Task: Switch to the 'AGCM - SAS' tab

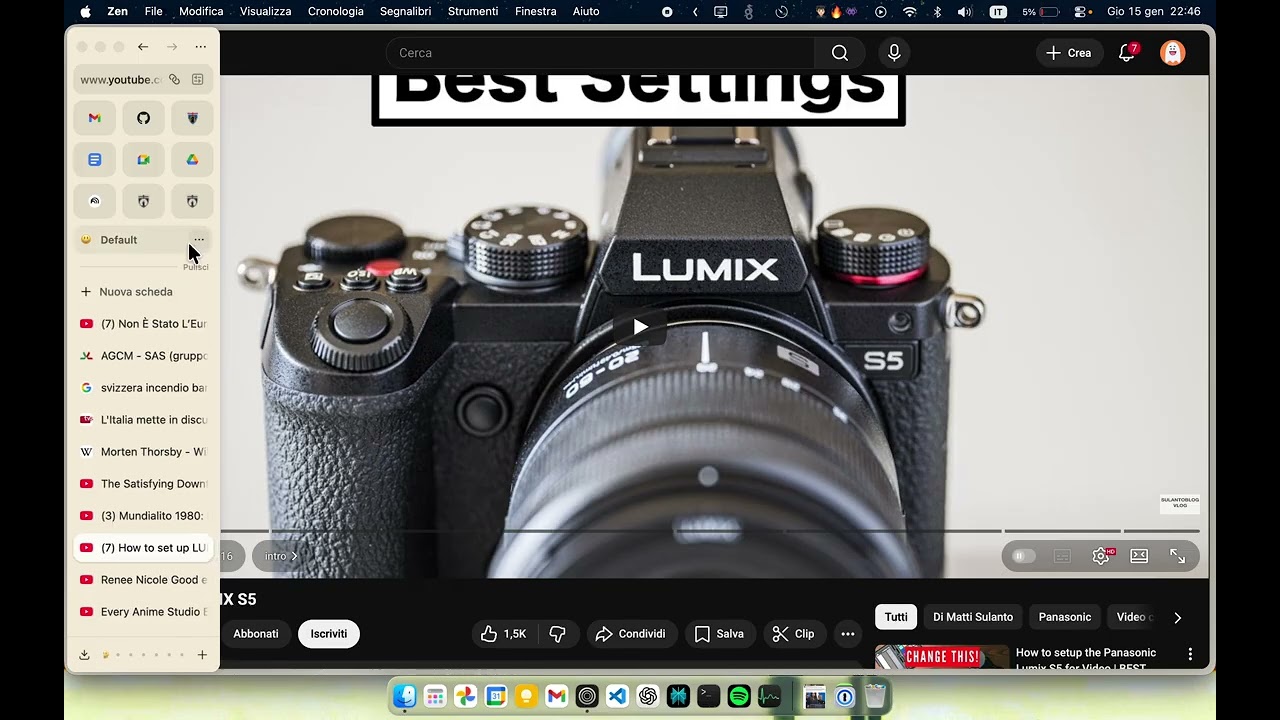Action: tap(144, 356)
